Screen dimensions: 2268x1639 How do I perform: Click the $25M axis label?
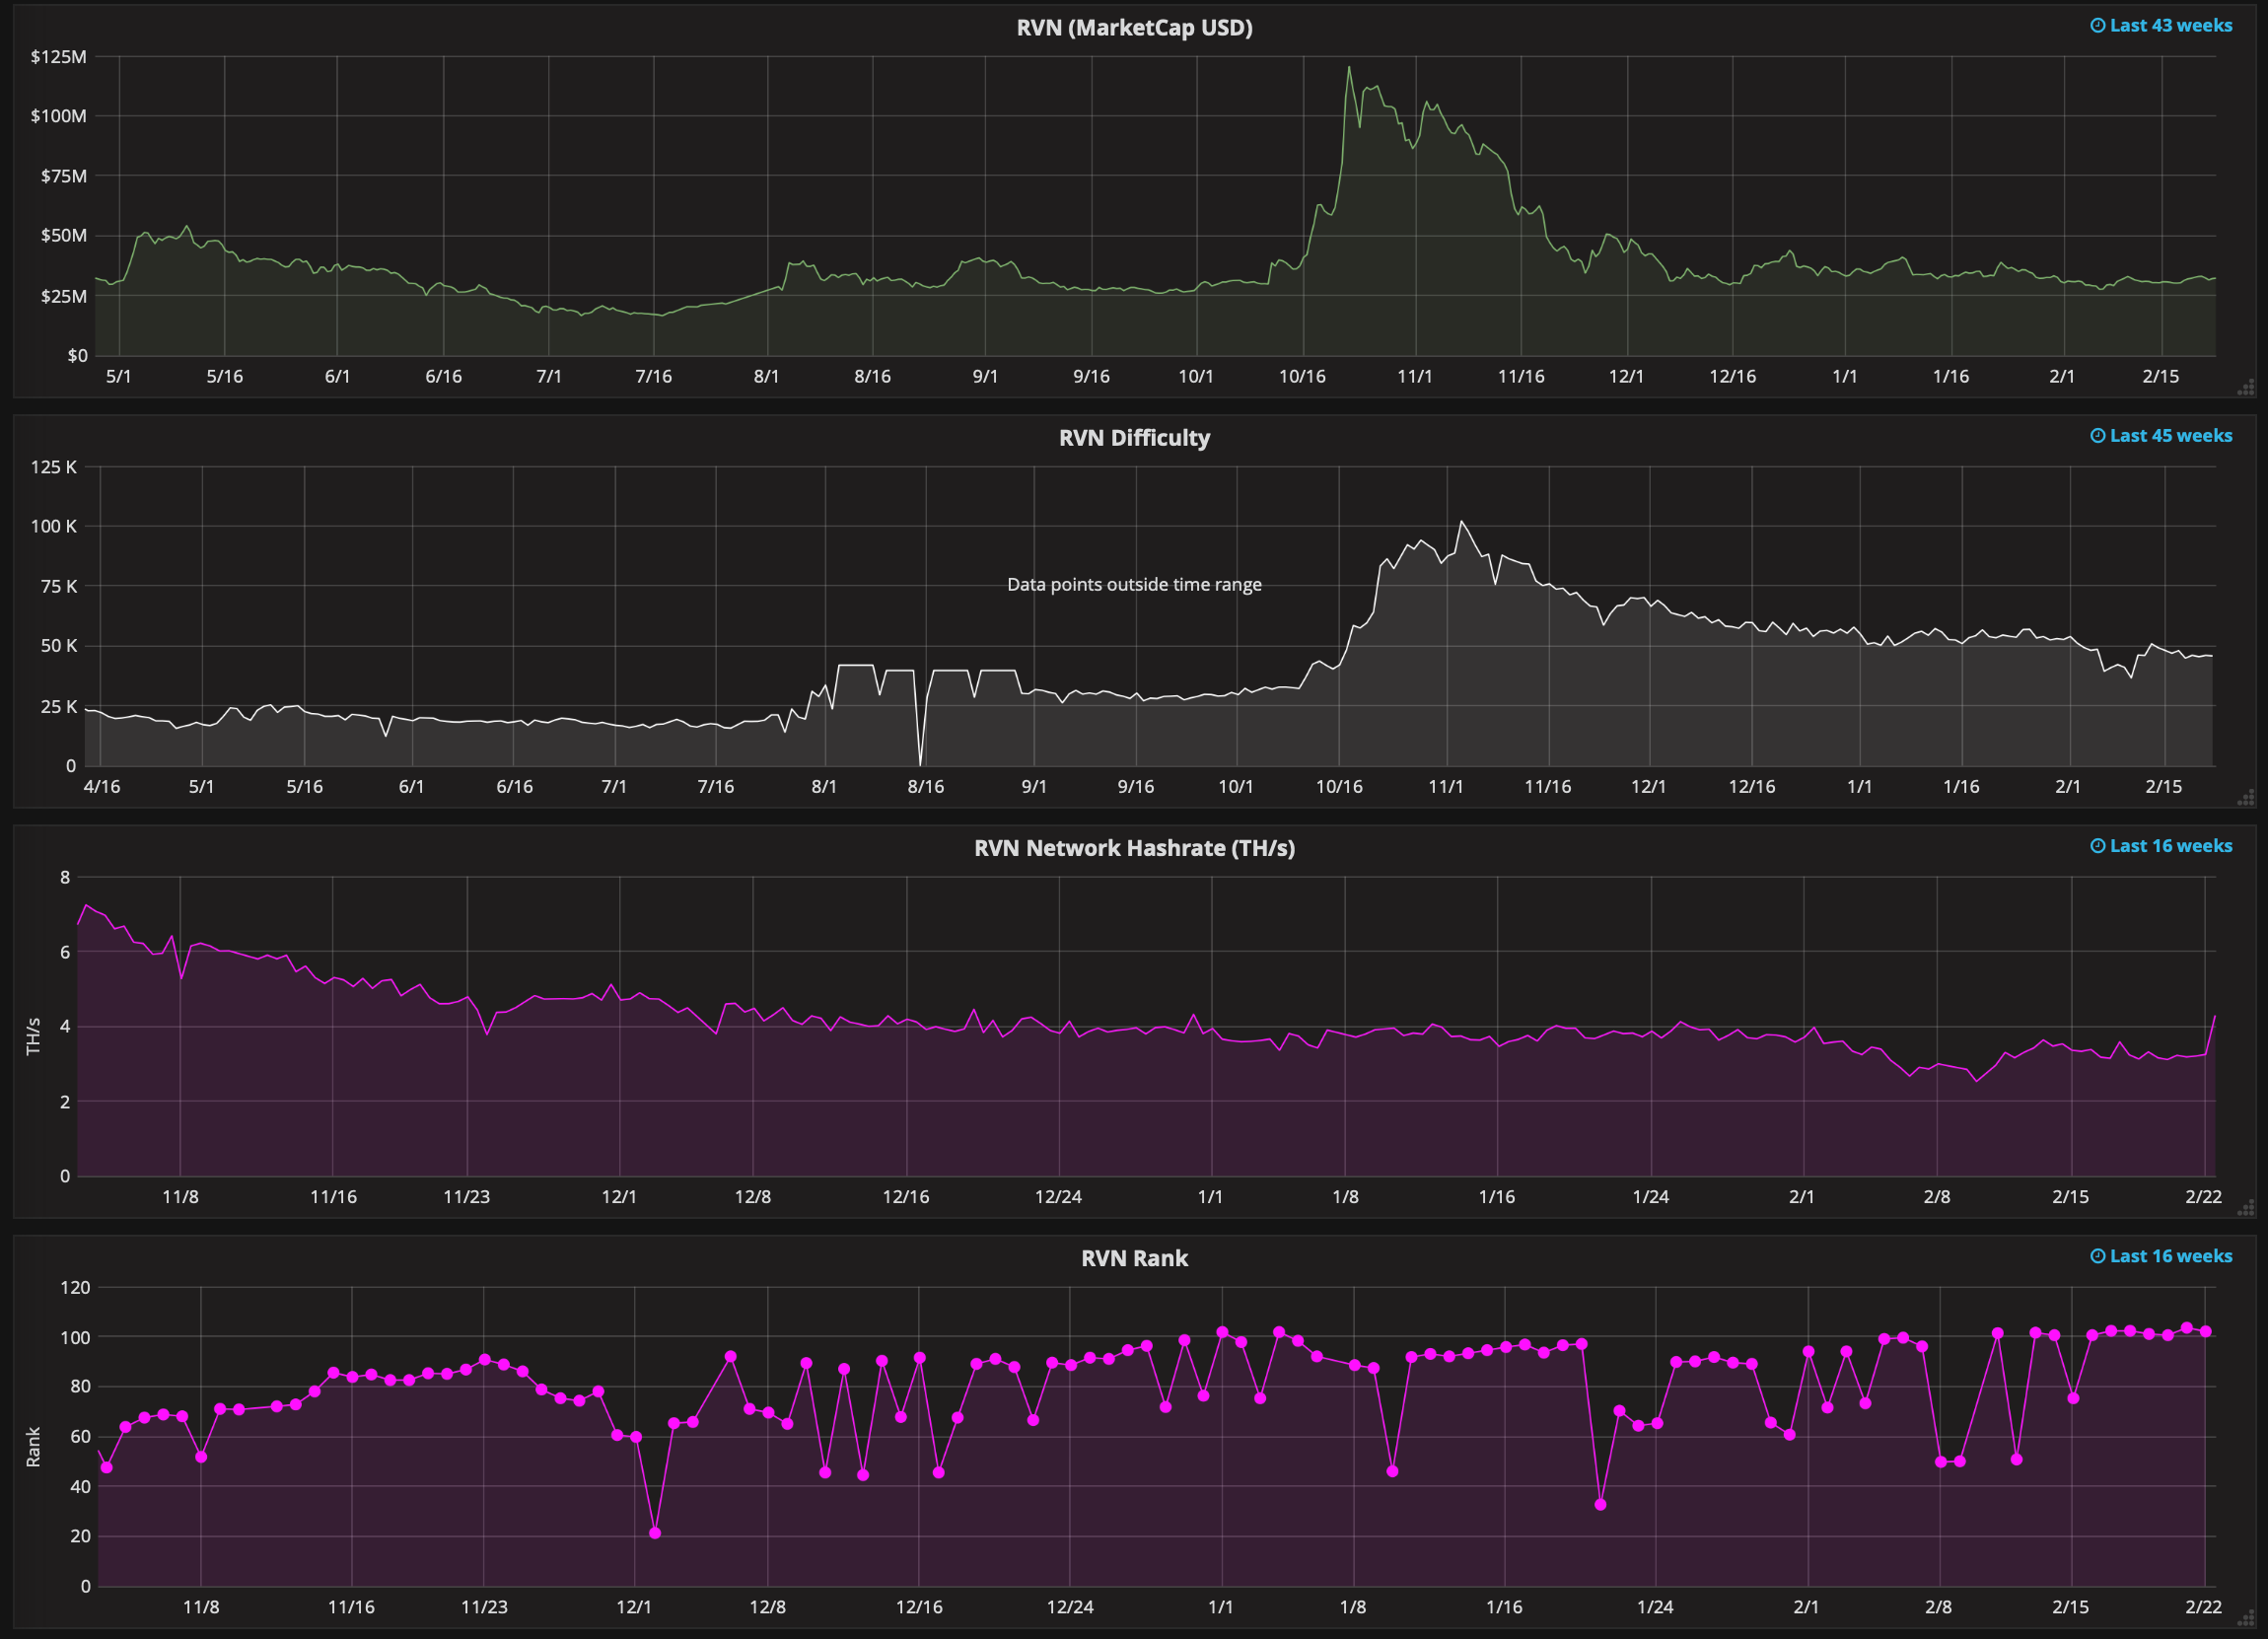click(x=63, y=296)
